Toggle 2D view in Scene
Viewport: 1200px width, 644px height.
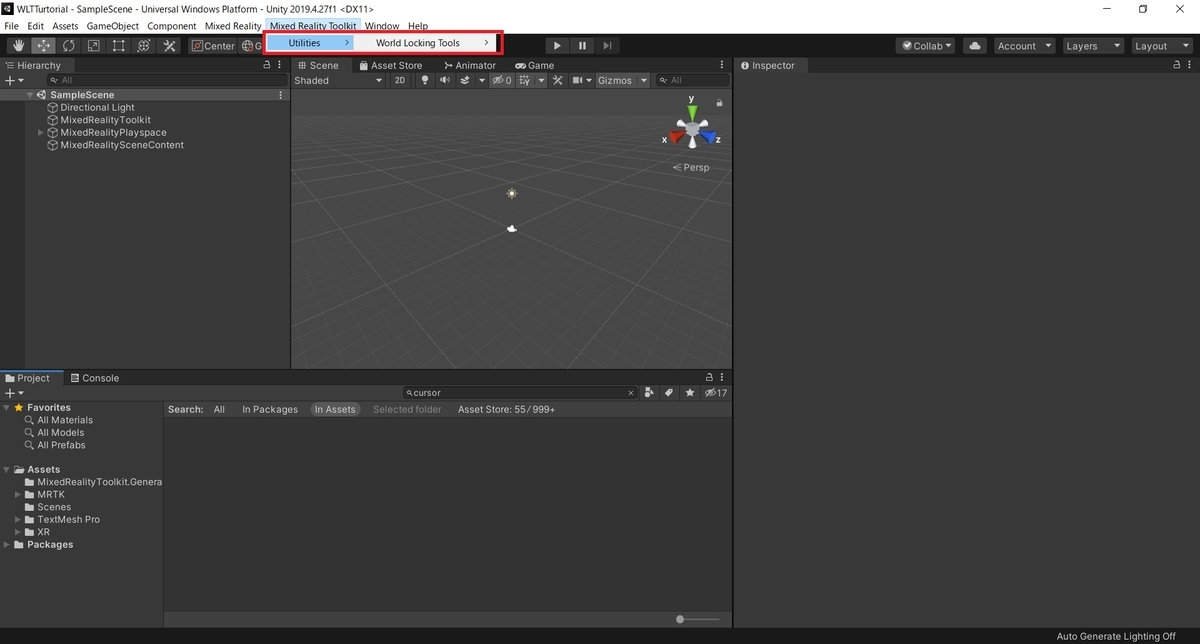click(x=400, y=80)
